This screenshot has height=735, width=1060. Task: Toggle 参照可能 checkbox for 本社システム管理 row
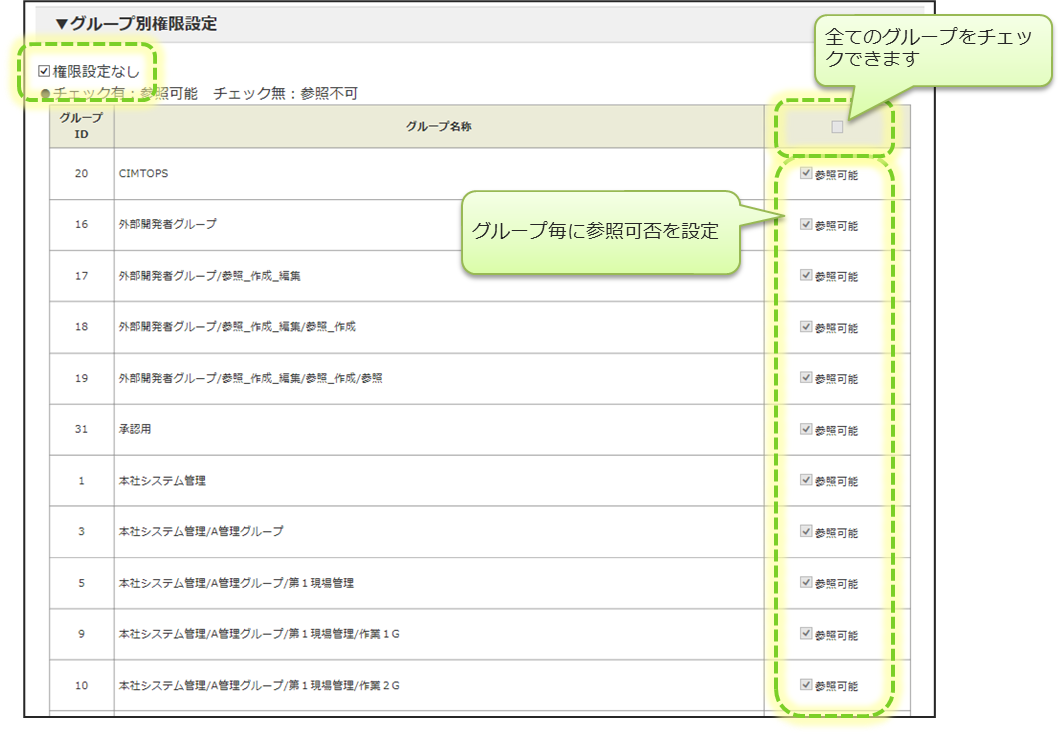point(806,480)
